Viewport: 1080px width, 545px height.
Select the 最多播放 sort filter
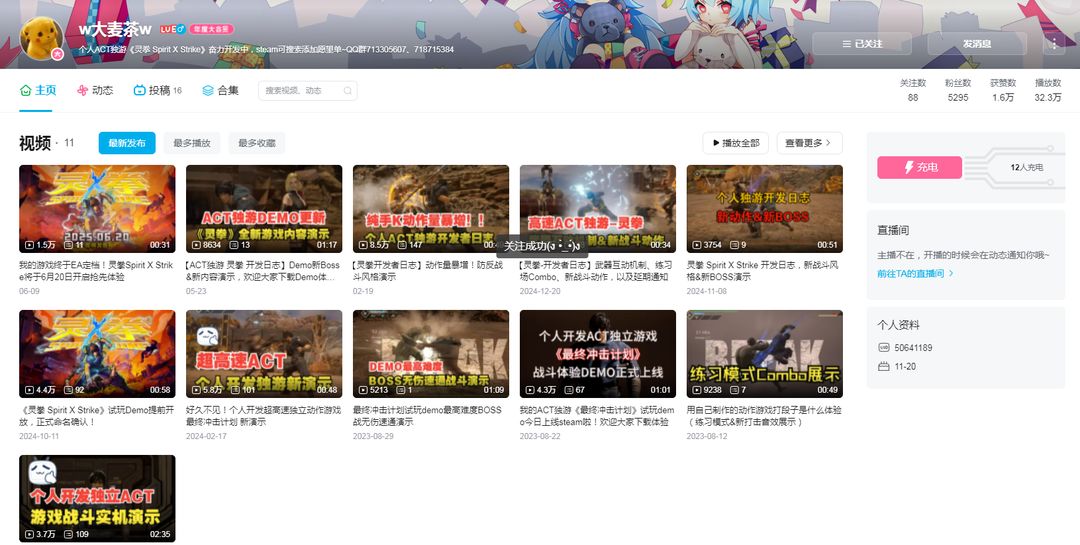tap(191, 143)
